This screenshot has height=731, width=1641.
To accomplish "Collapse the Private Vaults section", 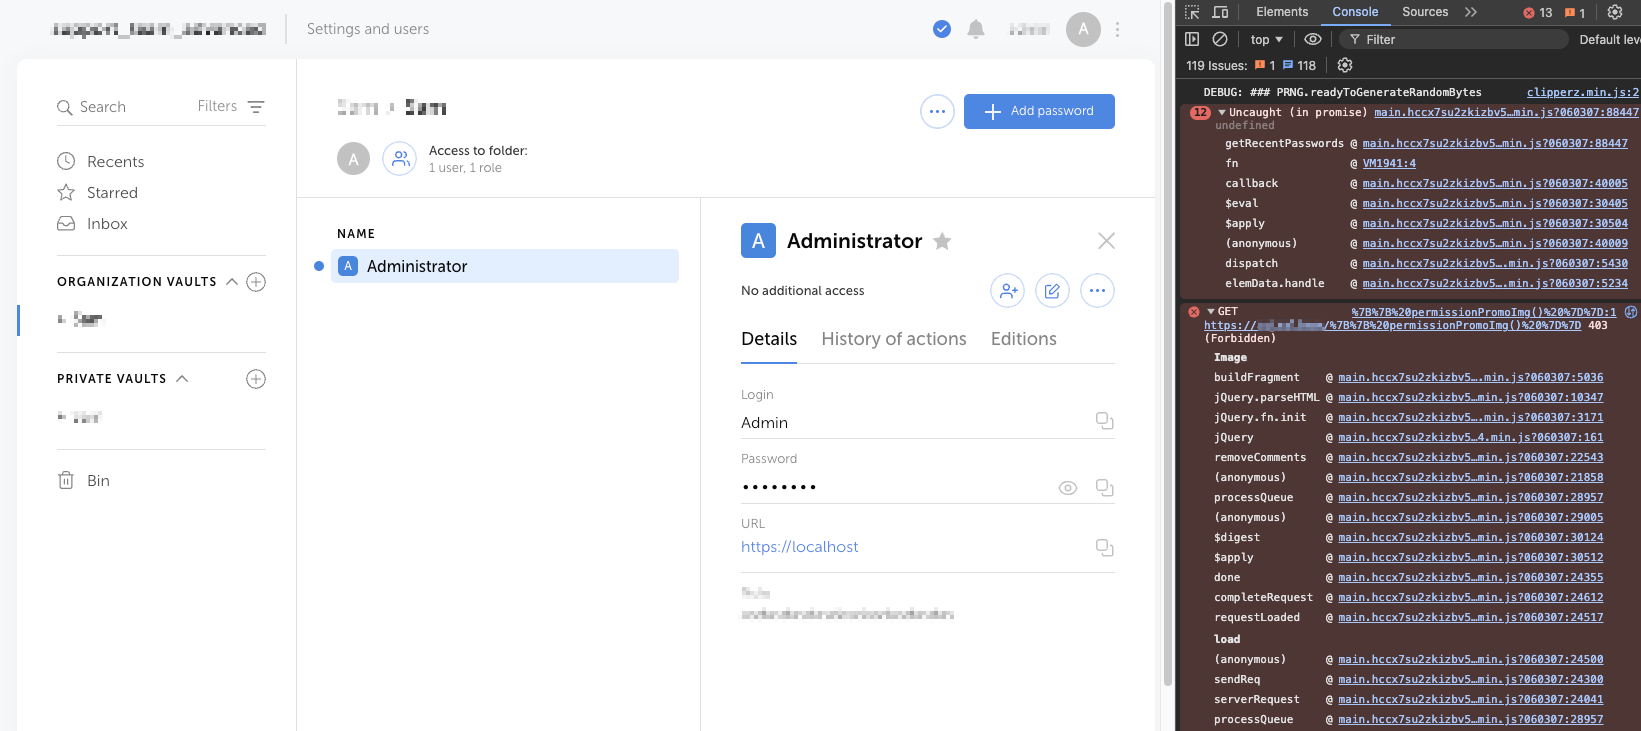I will click(x=182, y=379).
